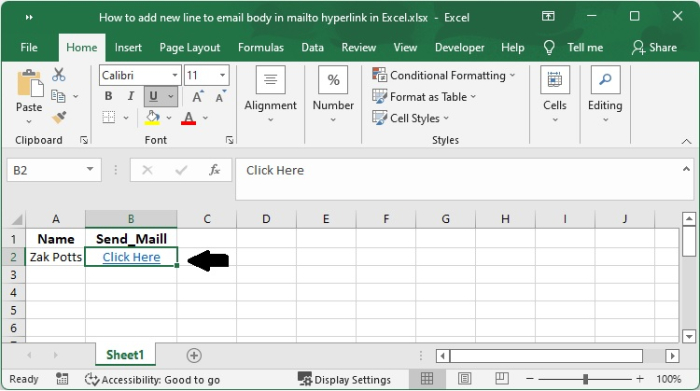Apply the yellow fill color
This screenshot has width=700, height=391.
[x=152, y=118]
